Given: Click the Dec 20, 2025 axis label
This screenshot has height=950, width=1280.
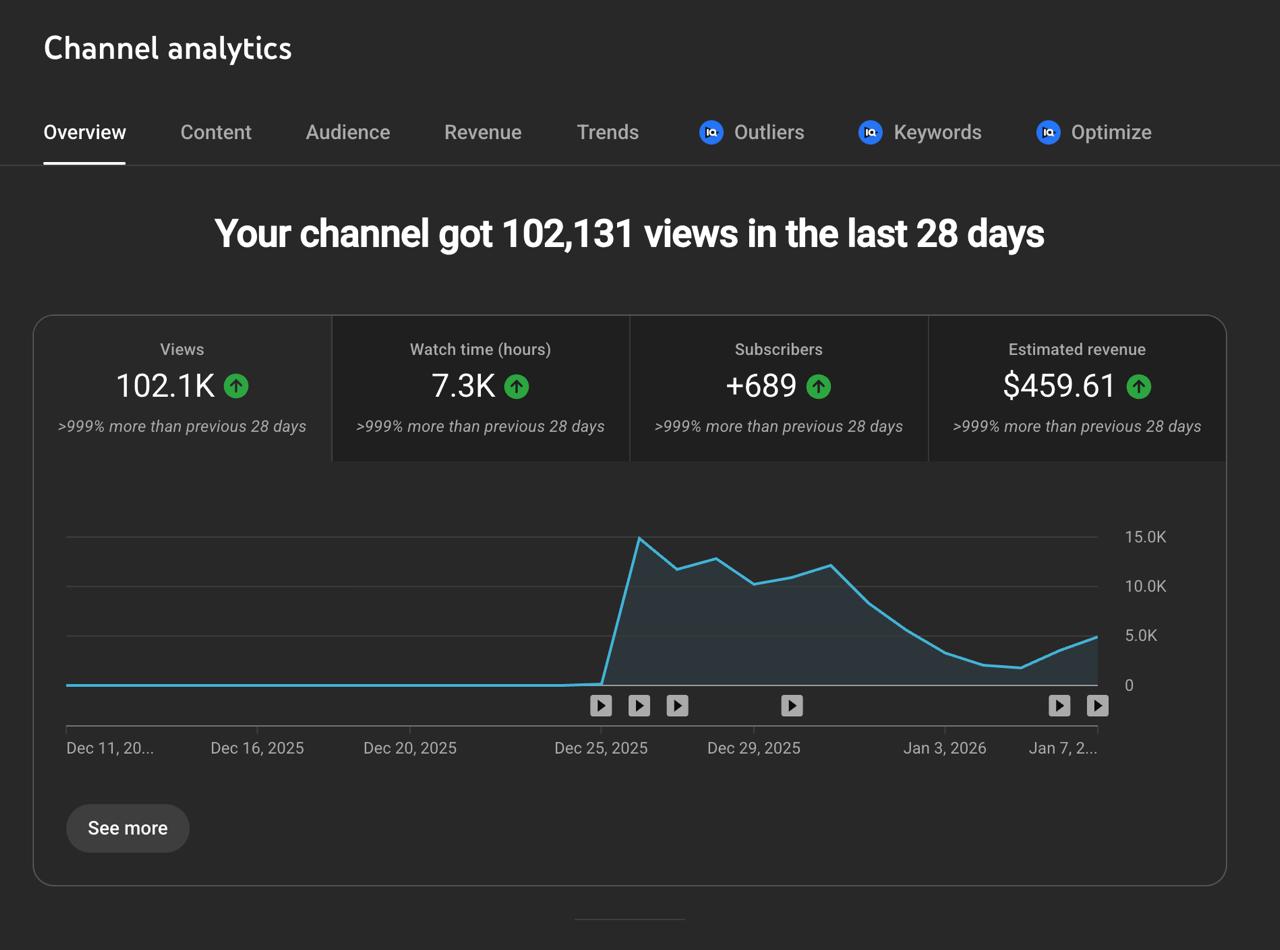Looking at the screenshot, I should point(410,748).
